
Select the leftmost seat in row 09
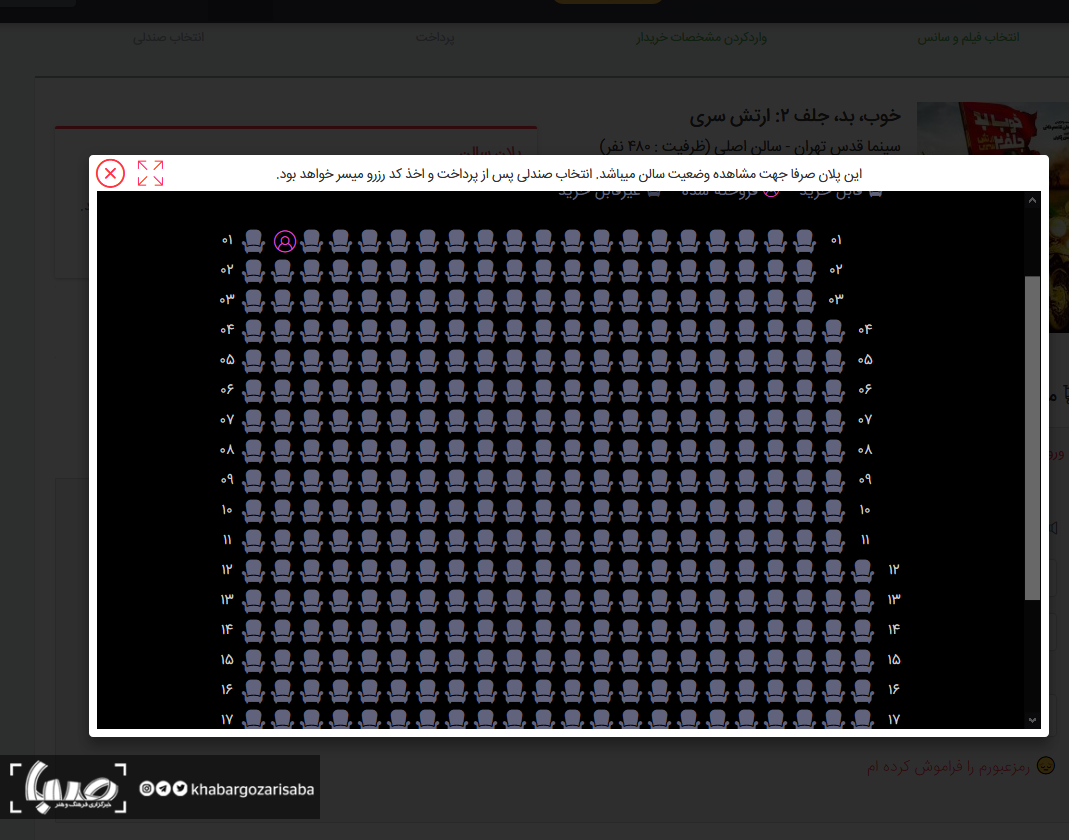(254, 481)
